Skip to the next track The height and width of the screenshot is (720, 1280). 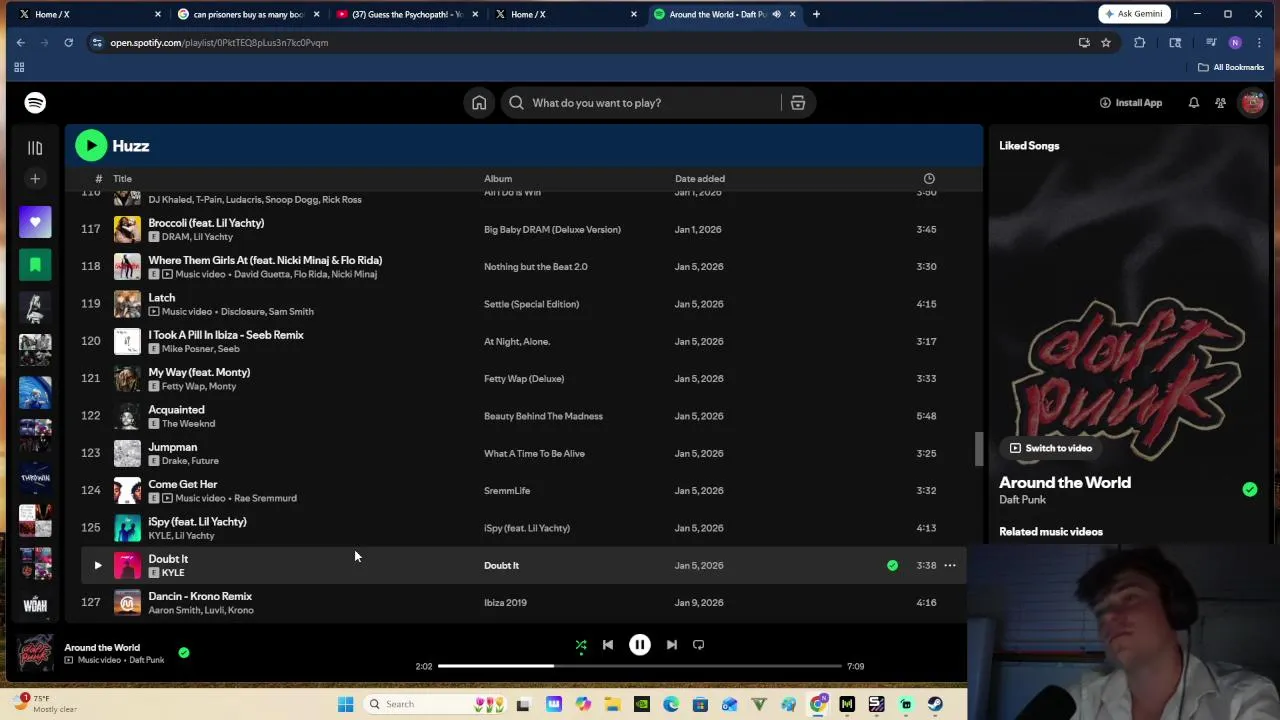point(671,645)
